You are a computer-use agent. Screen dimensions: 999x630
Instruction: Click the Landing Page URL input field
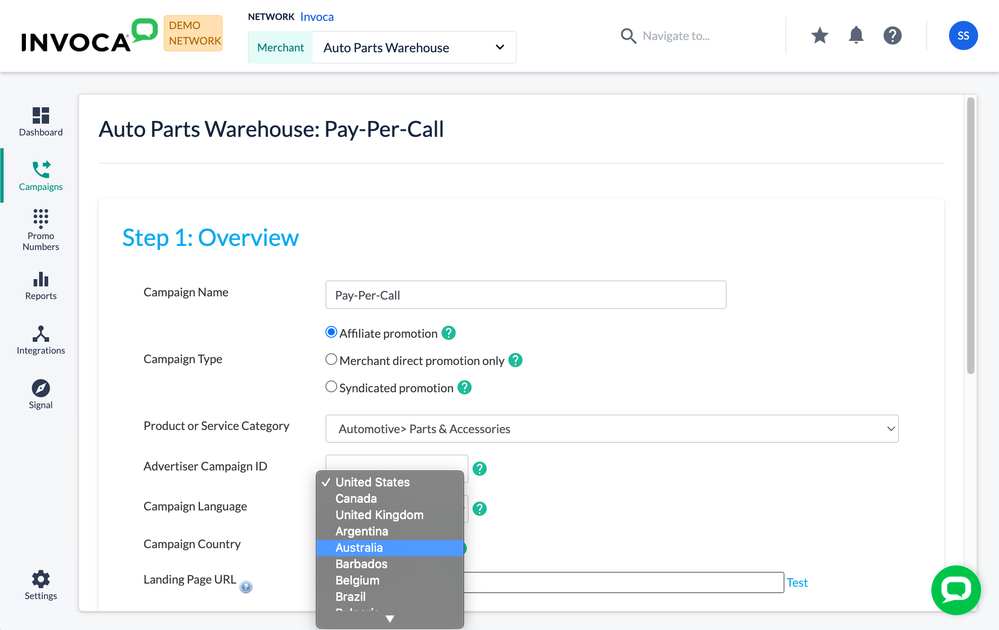point(623,582)
